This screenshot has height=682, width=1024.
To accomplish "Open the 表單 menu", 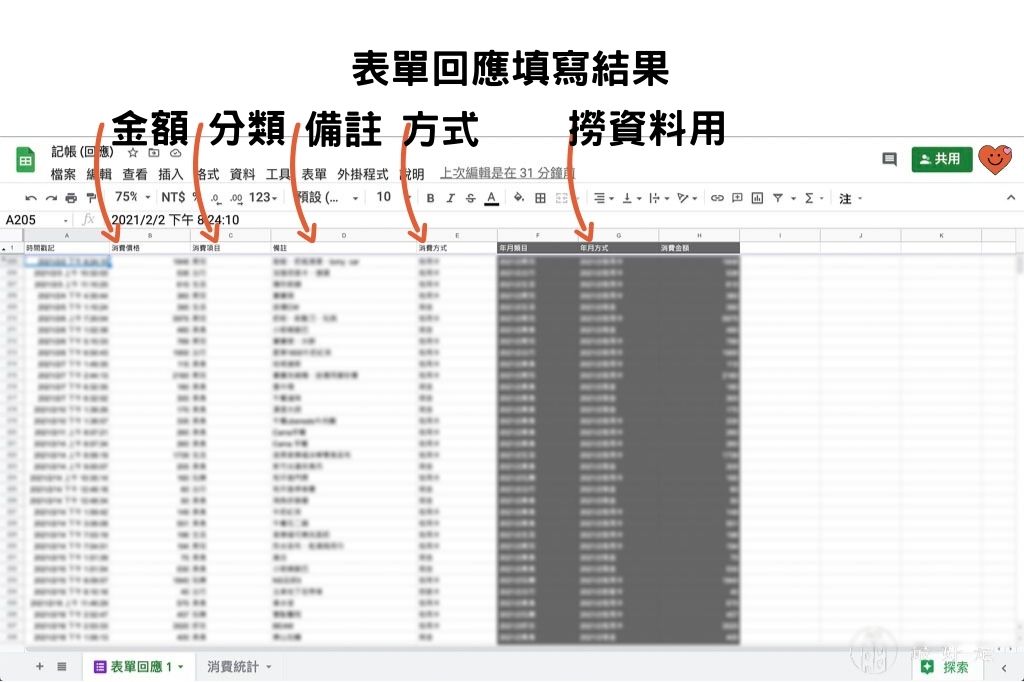I will click(313, 174).
